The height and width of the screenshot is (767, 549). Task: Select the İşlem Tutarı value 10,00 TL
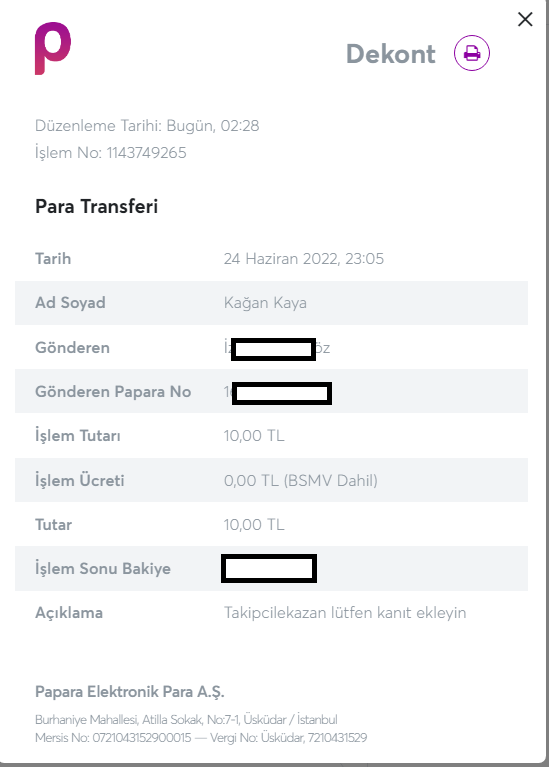pos(254,436)
